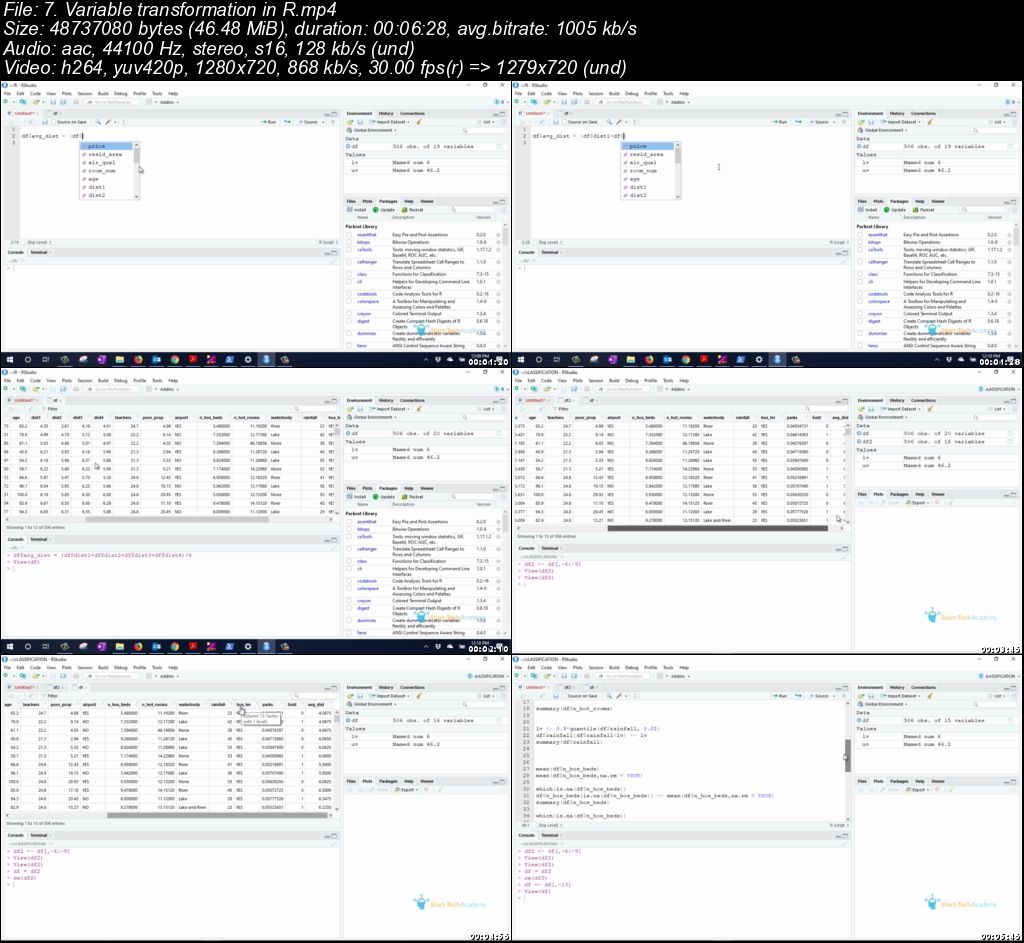Click the editor search magnifier in 00:01:20 frame
Viewport: 1024px width, 943px height.
98,122
